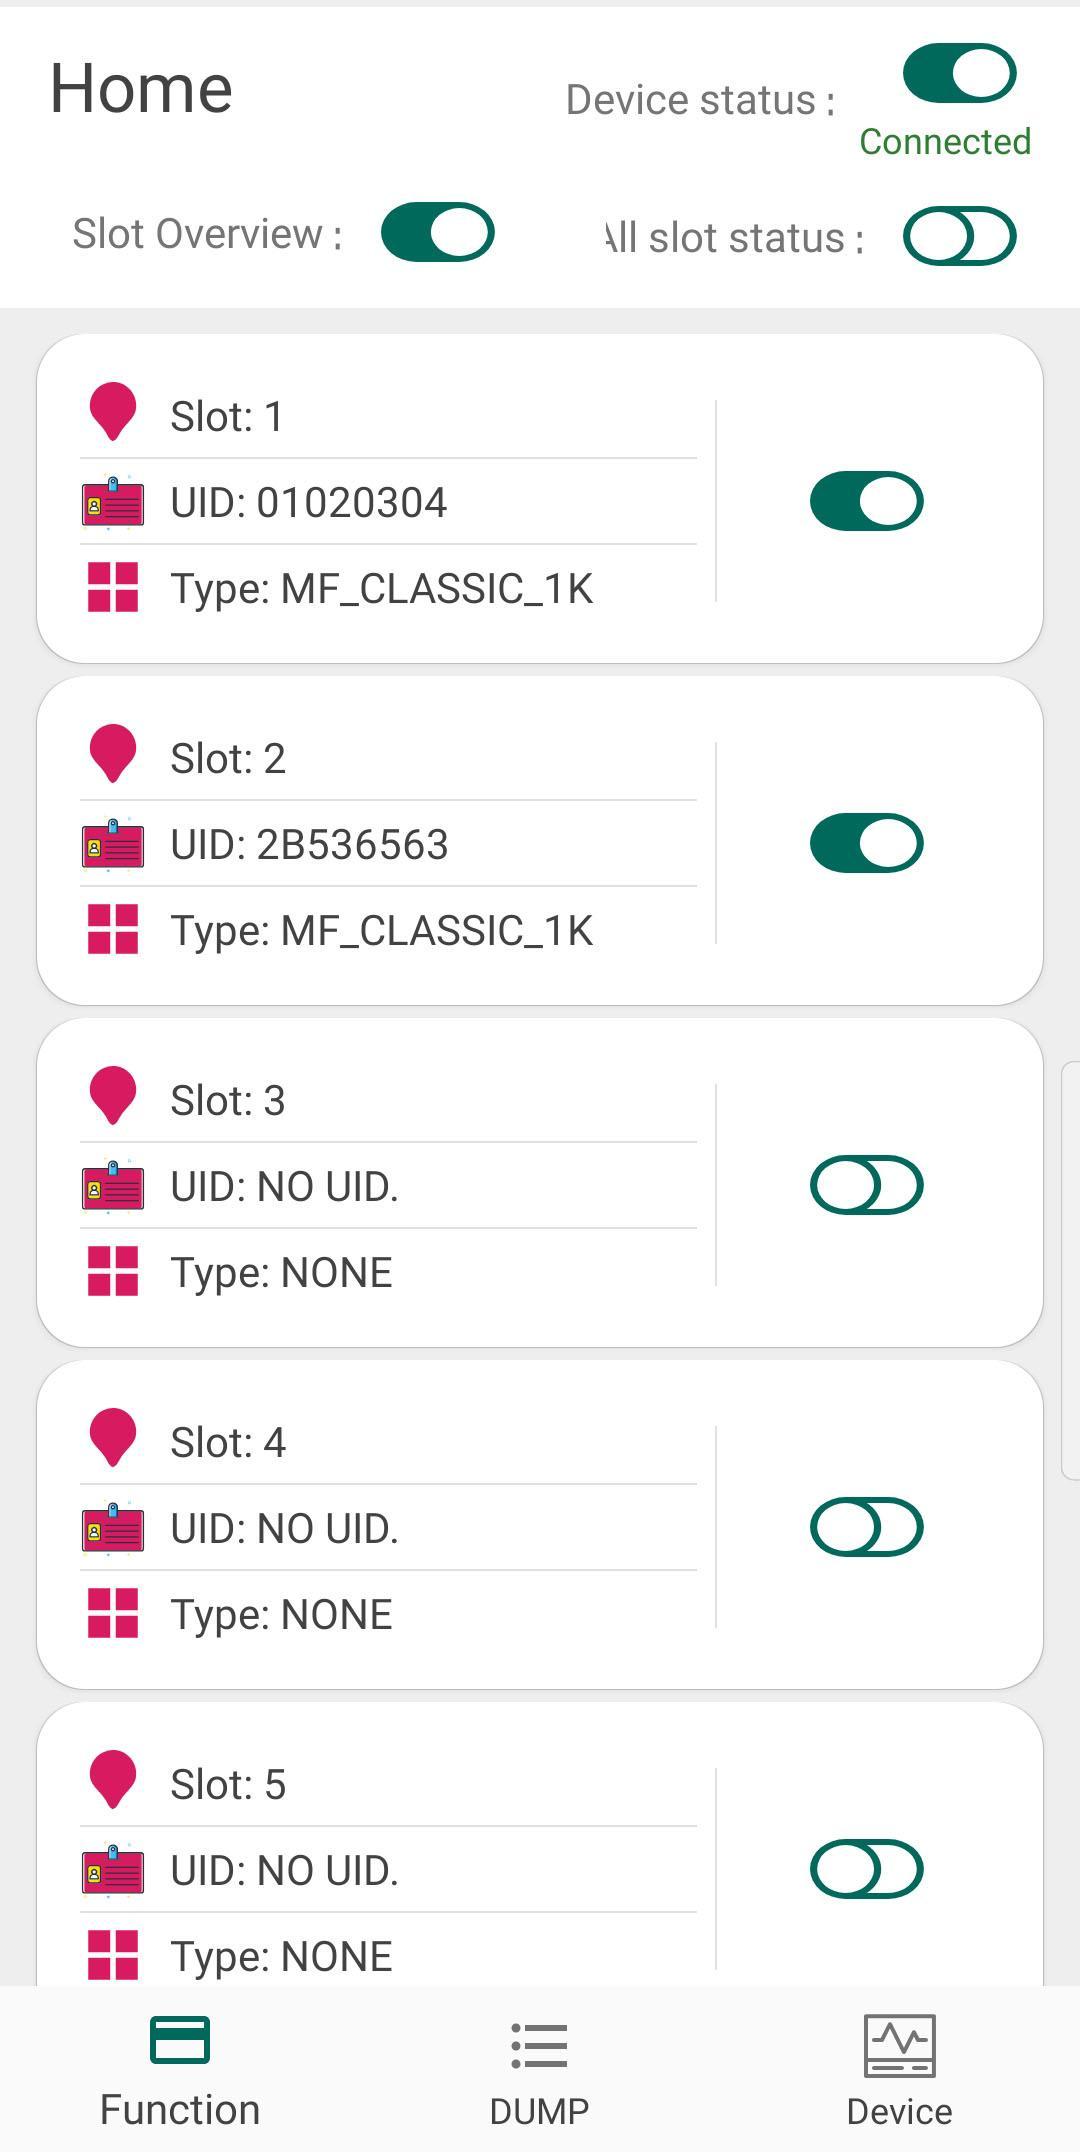
Task: Tap the pin icon for Slot 3
Action: click(113, 1095)
